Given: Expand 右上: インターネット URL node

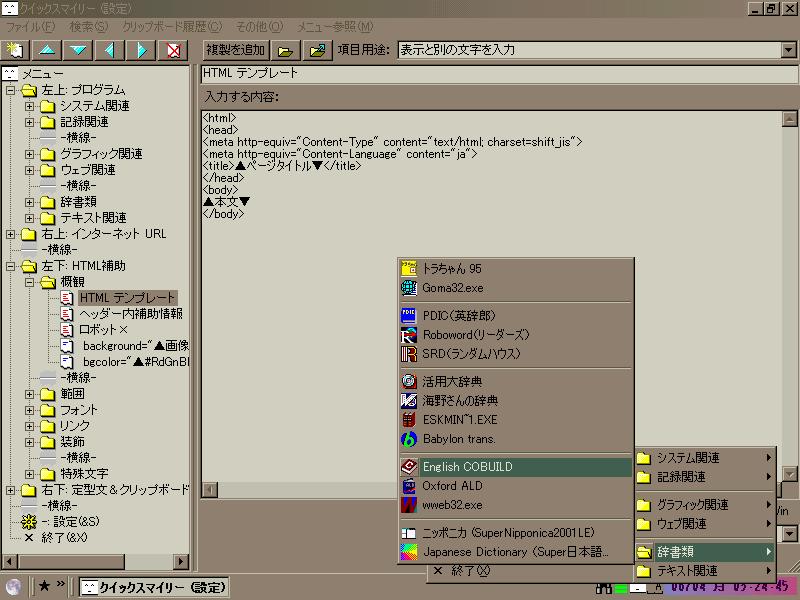Looking at the screenshot, I should pos(10,234).
